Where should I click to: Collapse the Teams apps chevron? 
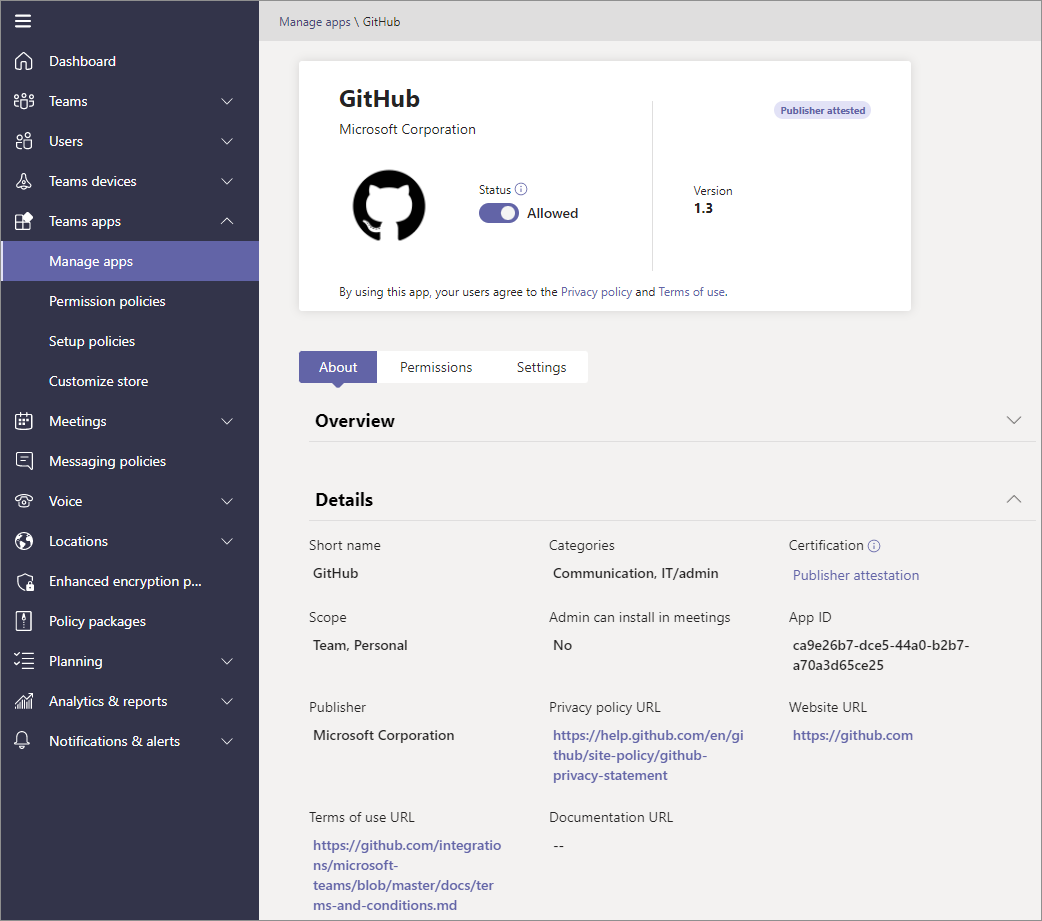pyautogui.click(x=227, y=221)
